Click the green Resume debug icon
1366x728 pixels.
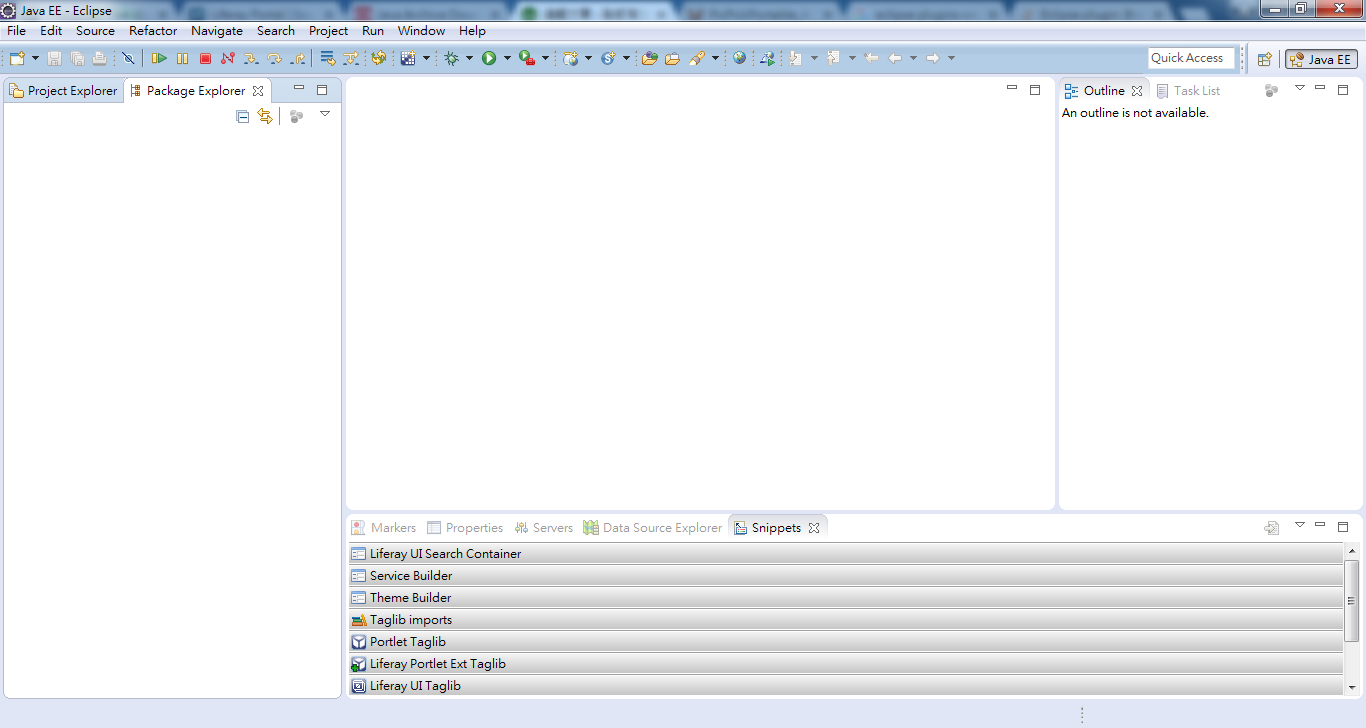(159, 58)
